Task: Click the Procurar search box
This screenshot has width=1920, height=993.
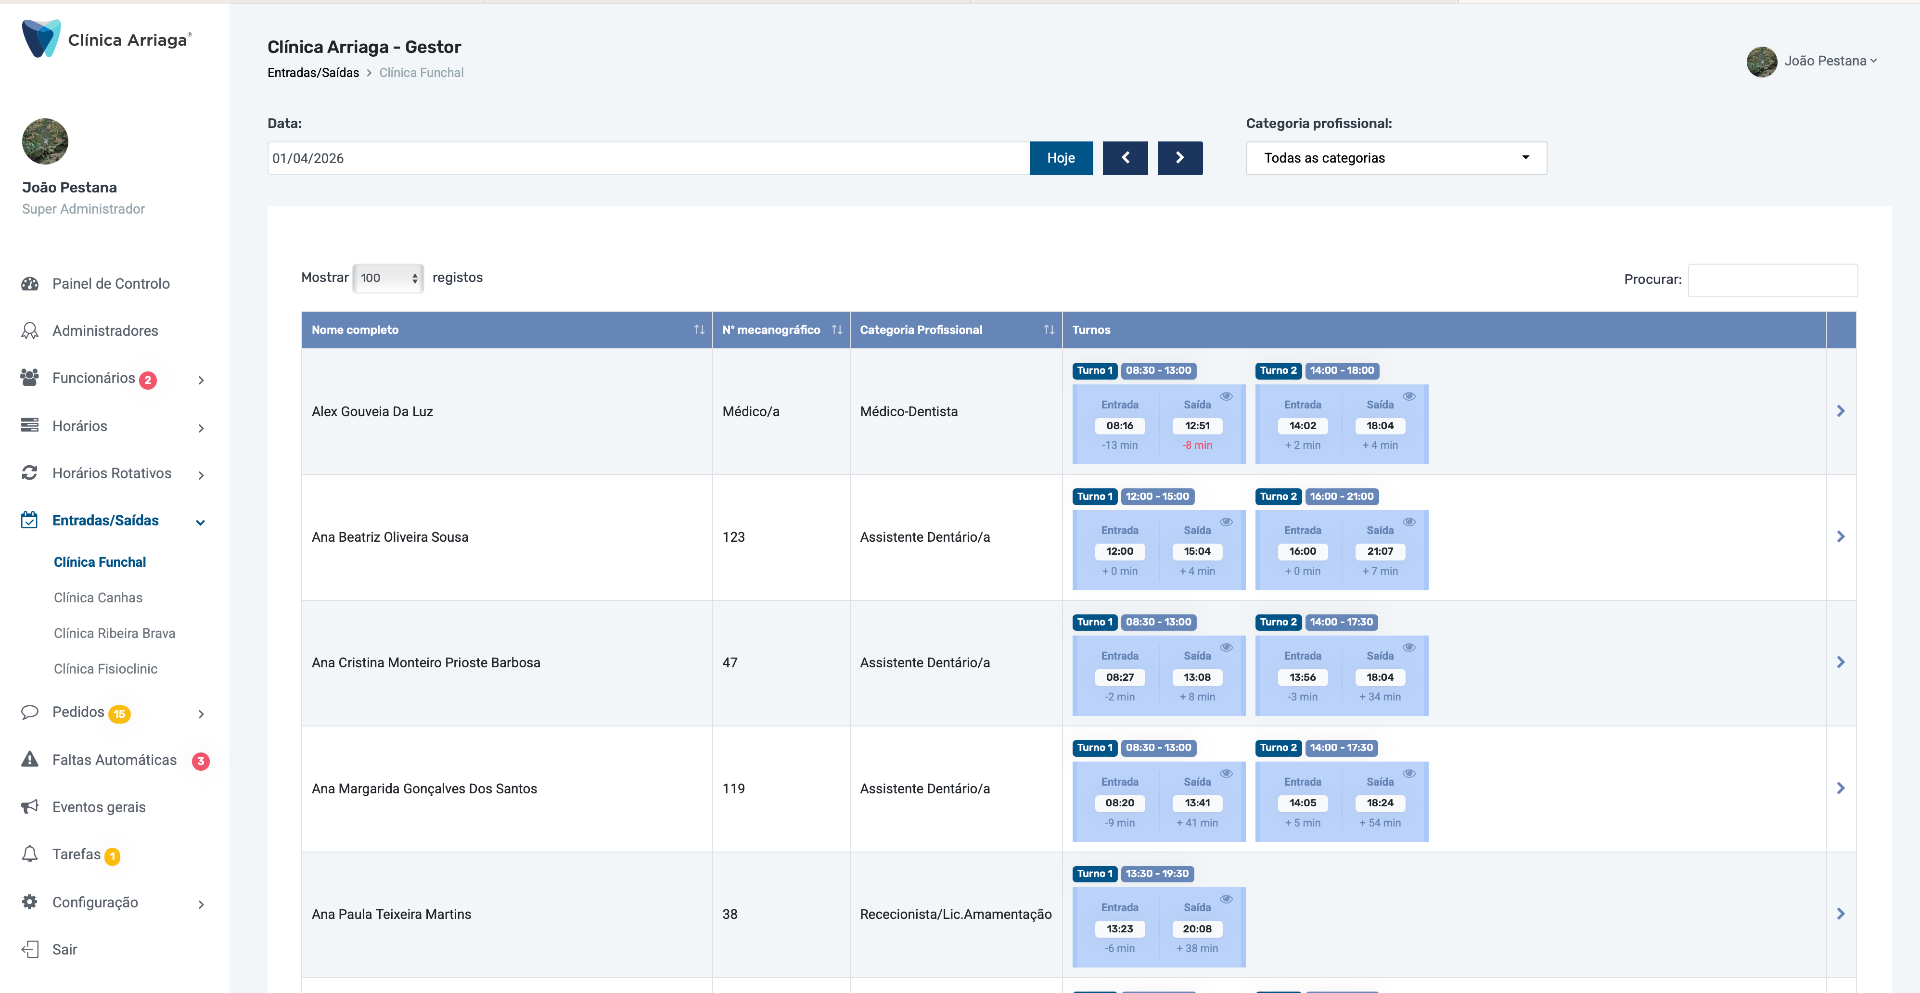Action: [1773, 280]
